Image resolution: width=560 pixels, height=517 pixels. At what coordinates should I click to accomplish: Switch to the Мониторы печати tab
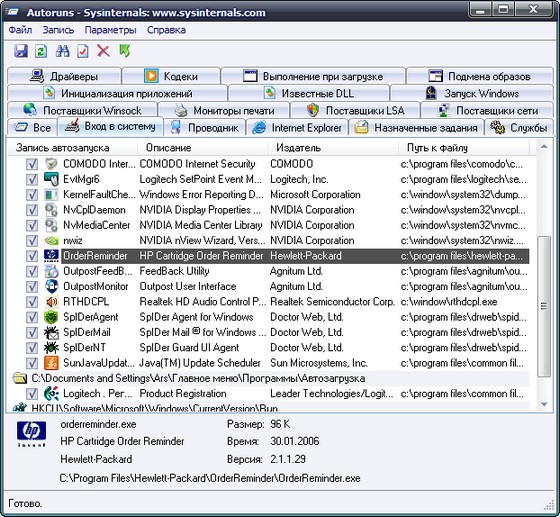tap(224, 110)
